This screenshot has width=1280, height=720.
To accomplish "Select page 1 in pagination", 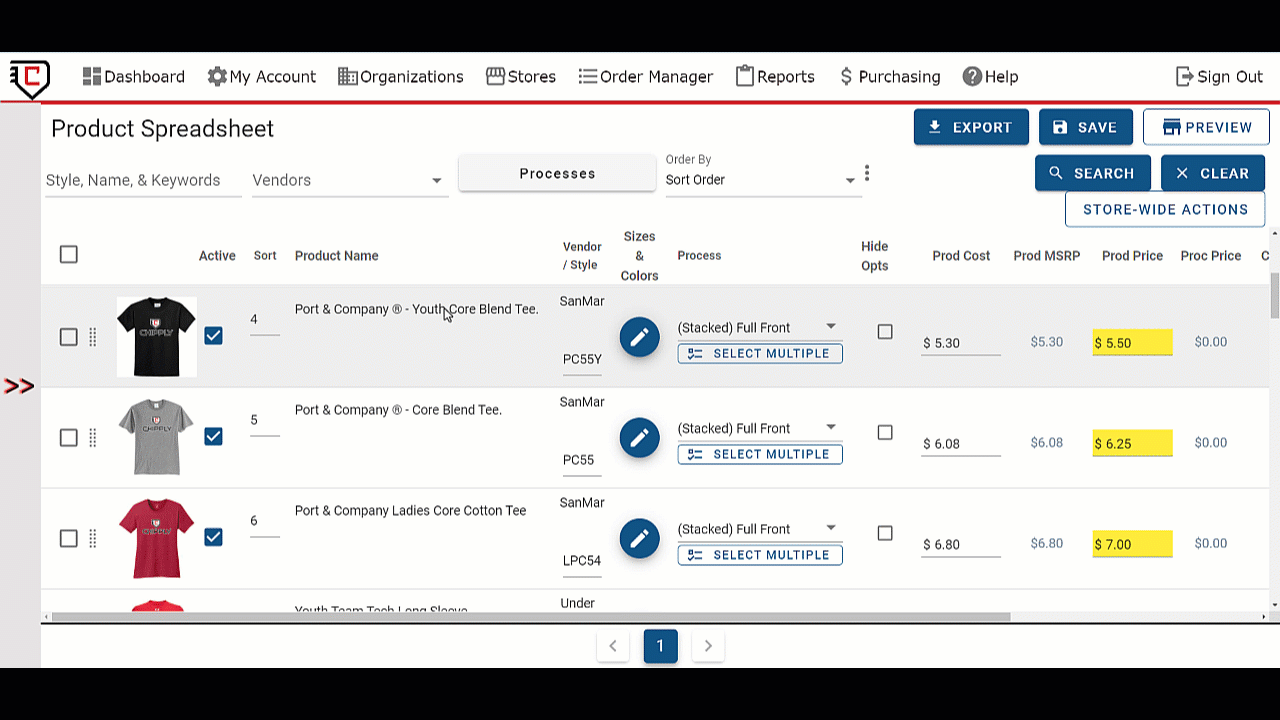I will click(x=660, y=646).
